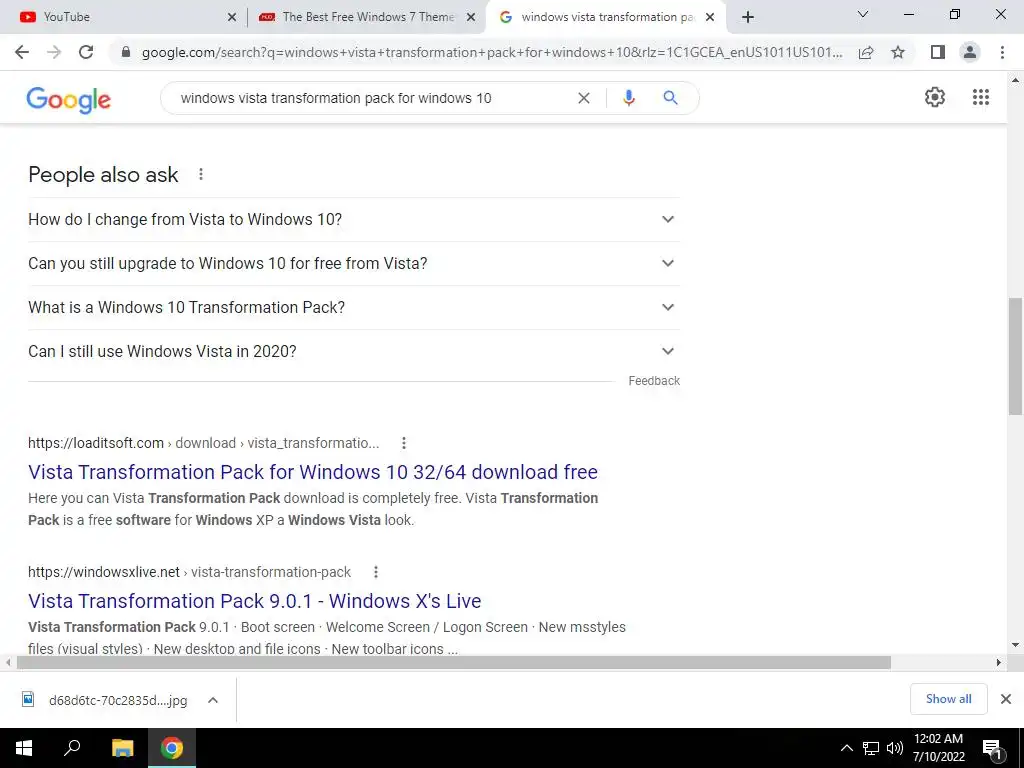Expand 'Can you still upgrade to Windows 10 for free'
Screen dimensions: 1024x768
tap(353, 263)
